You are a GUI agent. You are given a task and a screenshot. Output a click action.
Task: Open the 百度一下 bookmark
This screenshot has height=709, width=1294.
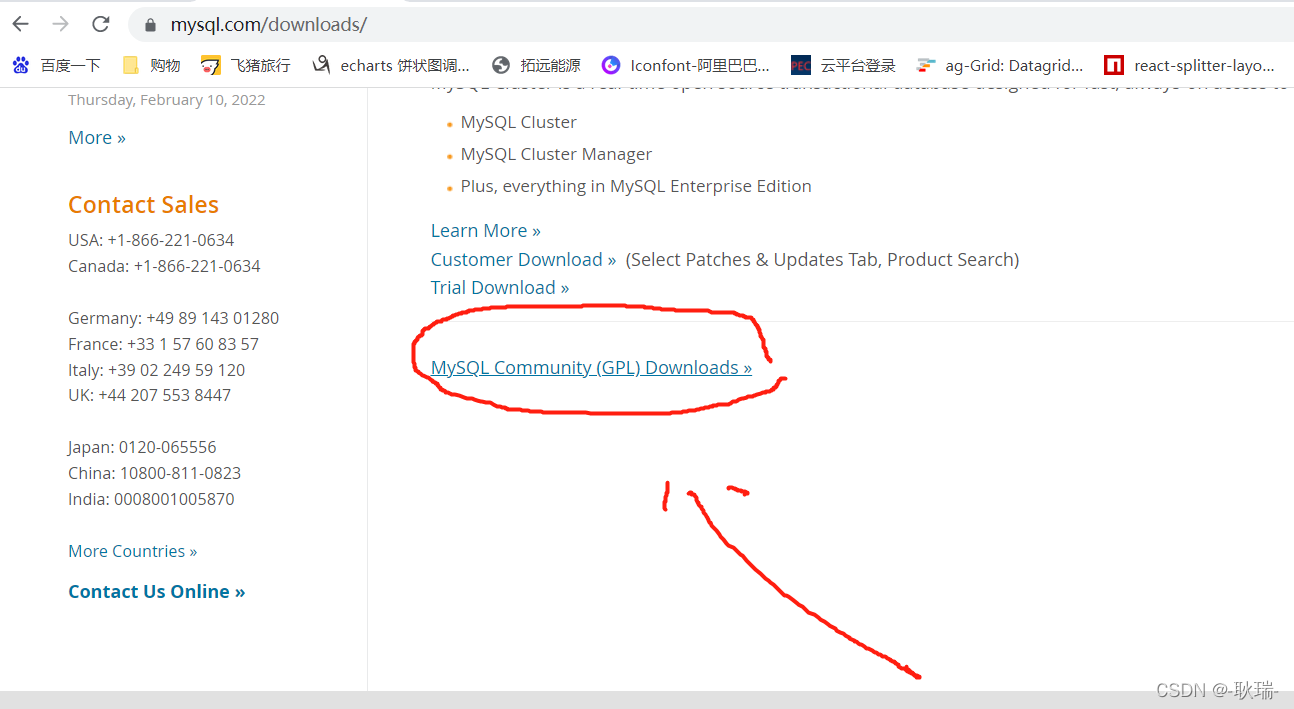pyautogui.click(x=56, y=64)
